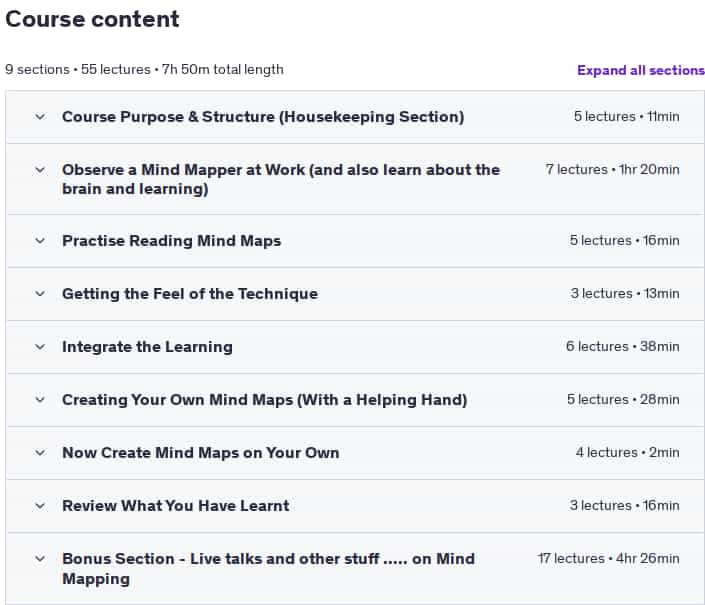705x605 pixels.
Task: Expand chevron for Review What You Have Learnt
Action: pyautogui.click(x=40, y=506)
